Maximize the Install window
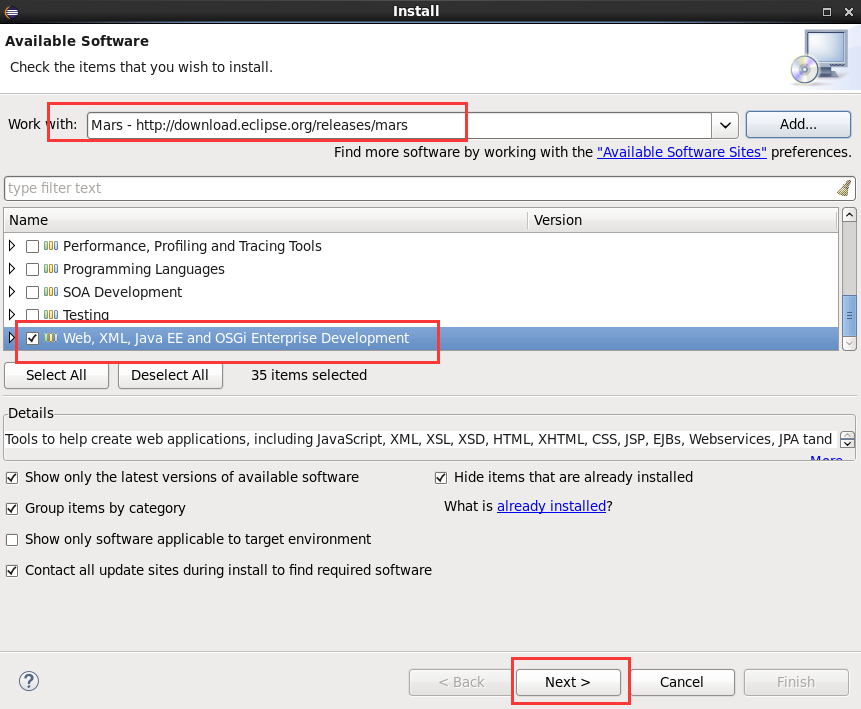This screenshot has height=709, width=861. pyautogui.click(x=827, y=12)
